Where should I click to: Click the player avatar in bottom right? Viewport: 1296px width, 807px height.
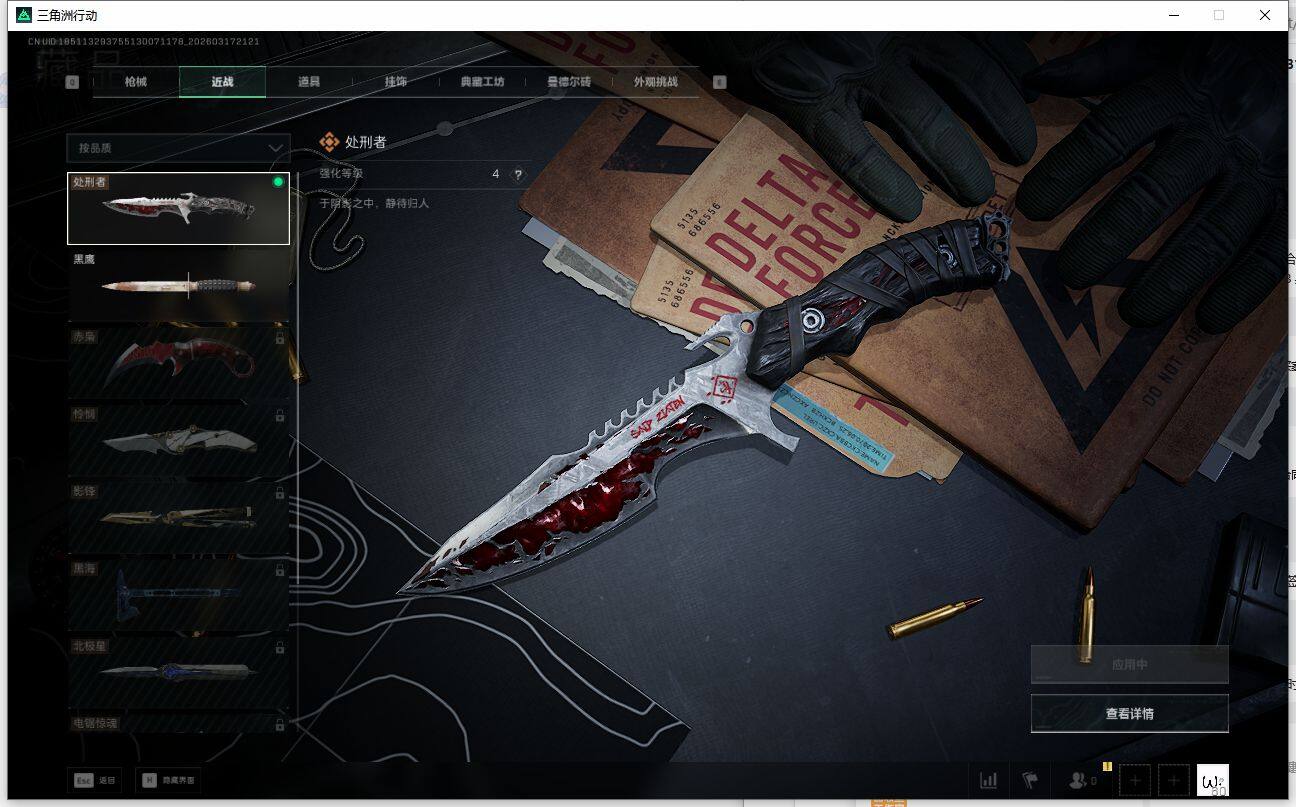coord(1212,780)
